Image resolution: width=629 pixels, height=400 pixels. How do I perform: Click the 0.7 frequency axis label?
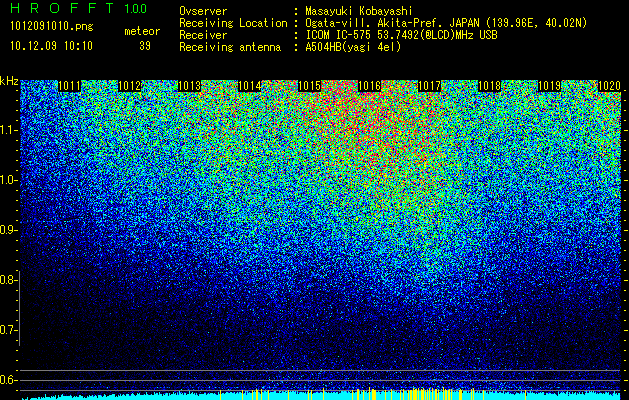tap(9, 330)
